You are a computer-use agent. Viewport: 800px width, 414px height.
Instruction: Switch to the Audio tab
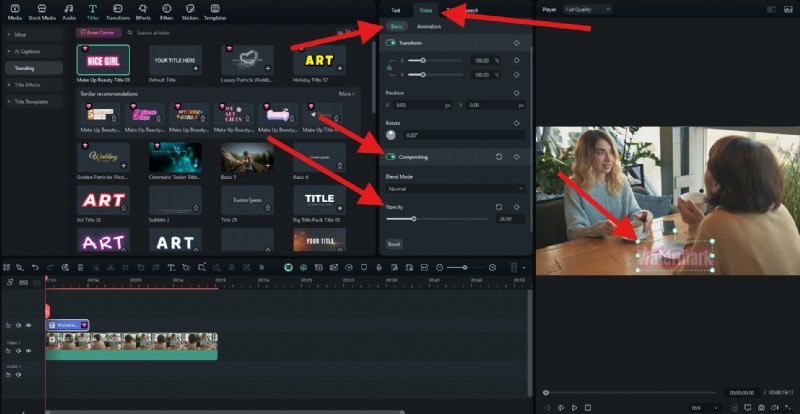point(69,12)
